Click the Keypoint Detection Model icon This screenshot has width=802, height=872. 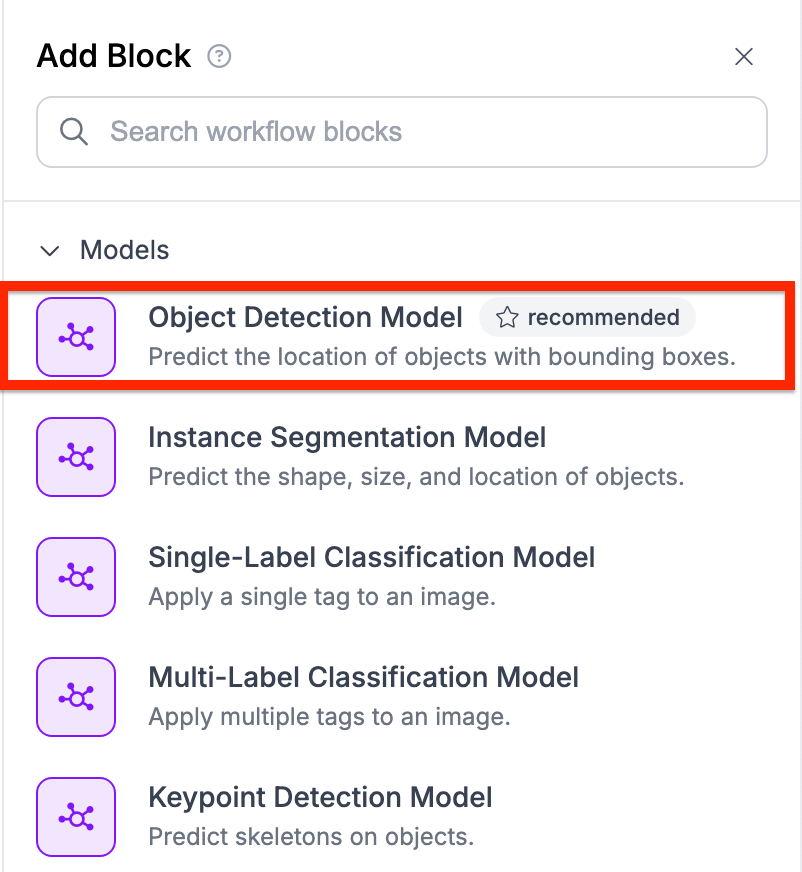tap(76, 817)
